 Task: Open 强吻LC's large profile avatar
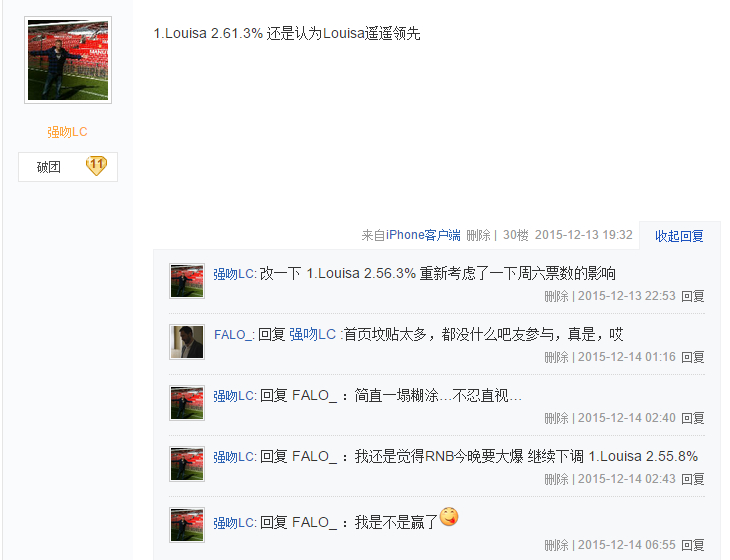pos(68,60)
